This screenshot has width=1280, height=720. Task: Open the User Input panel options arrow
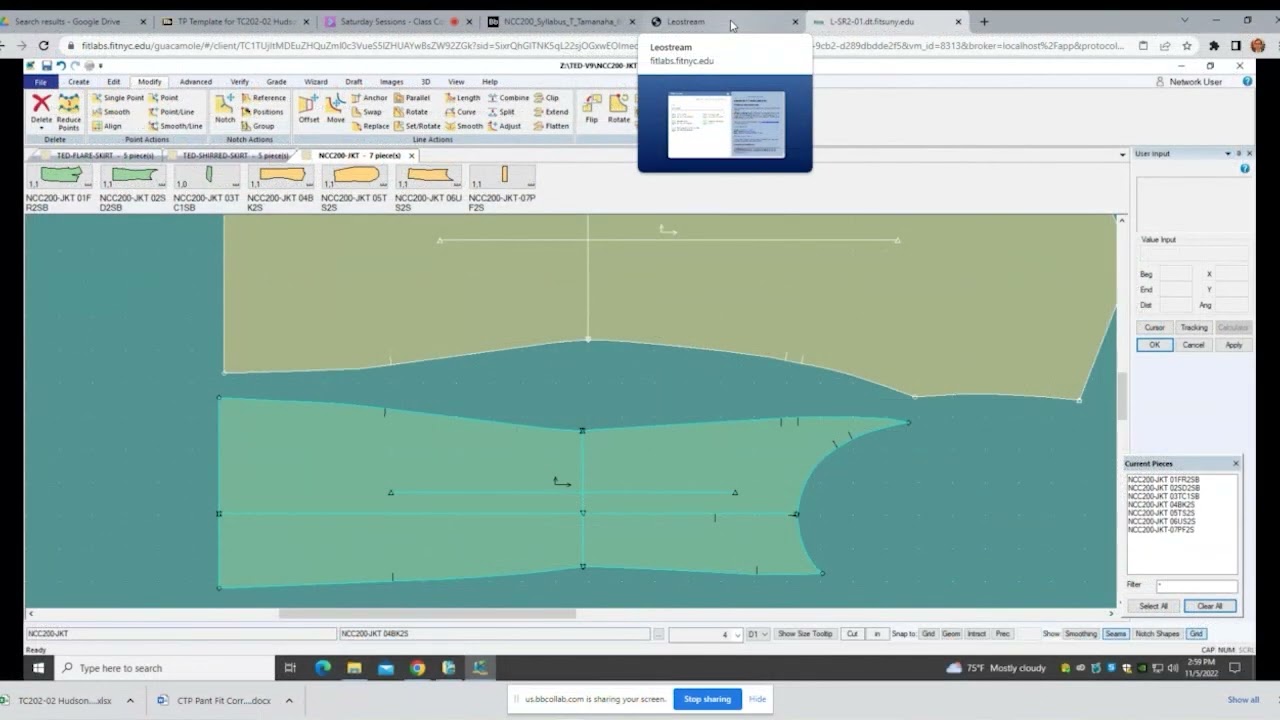point(1228,154)
